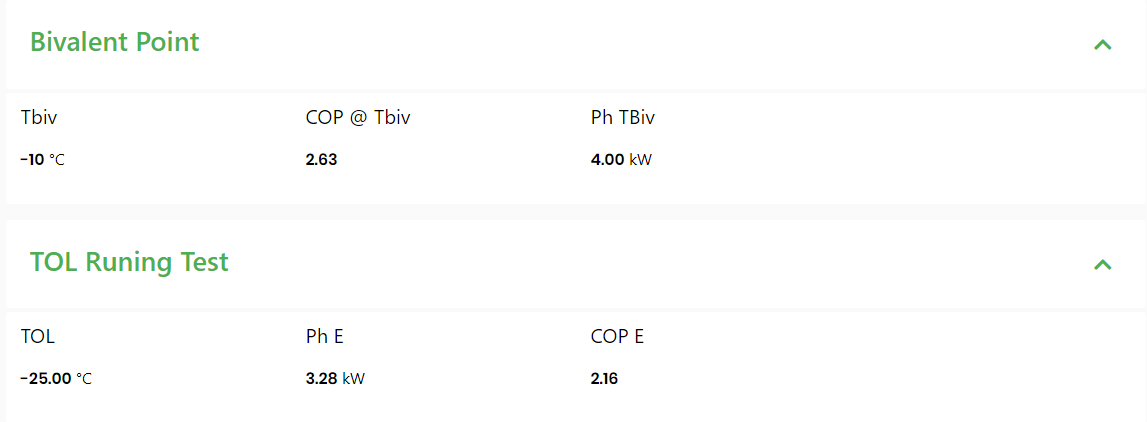This screenshot has width=1147, height=422.
Task: Select the Ph TBiv label
Action: tap(623, 118)
